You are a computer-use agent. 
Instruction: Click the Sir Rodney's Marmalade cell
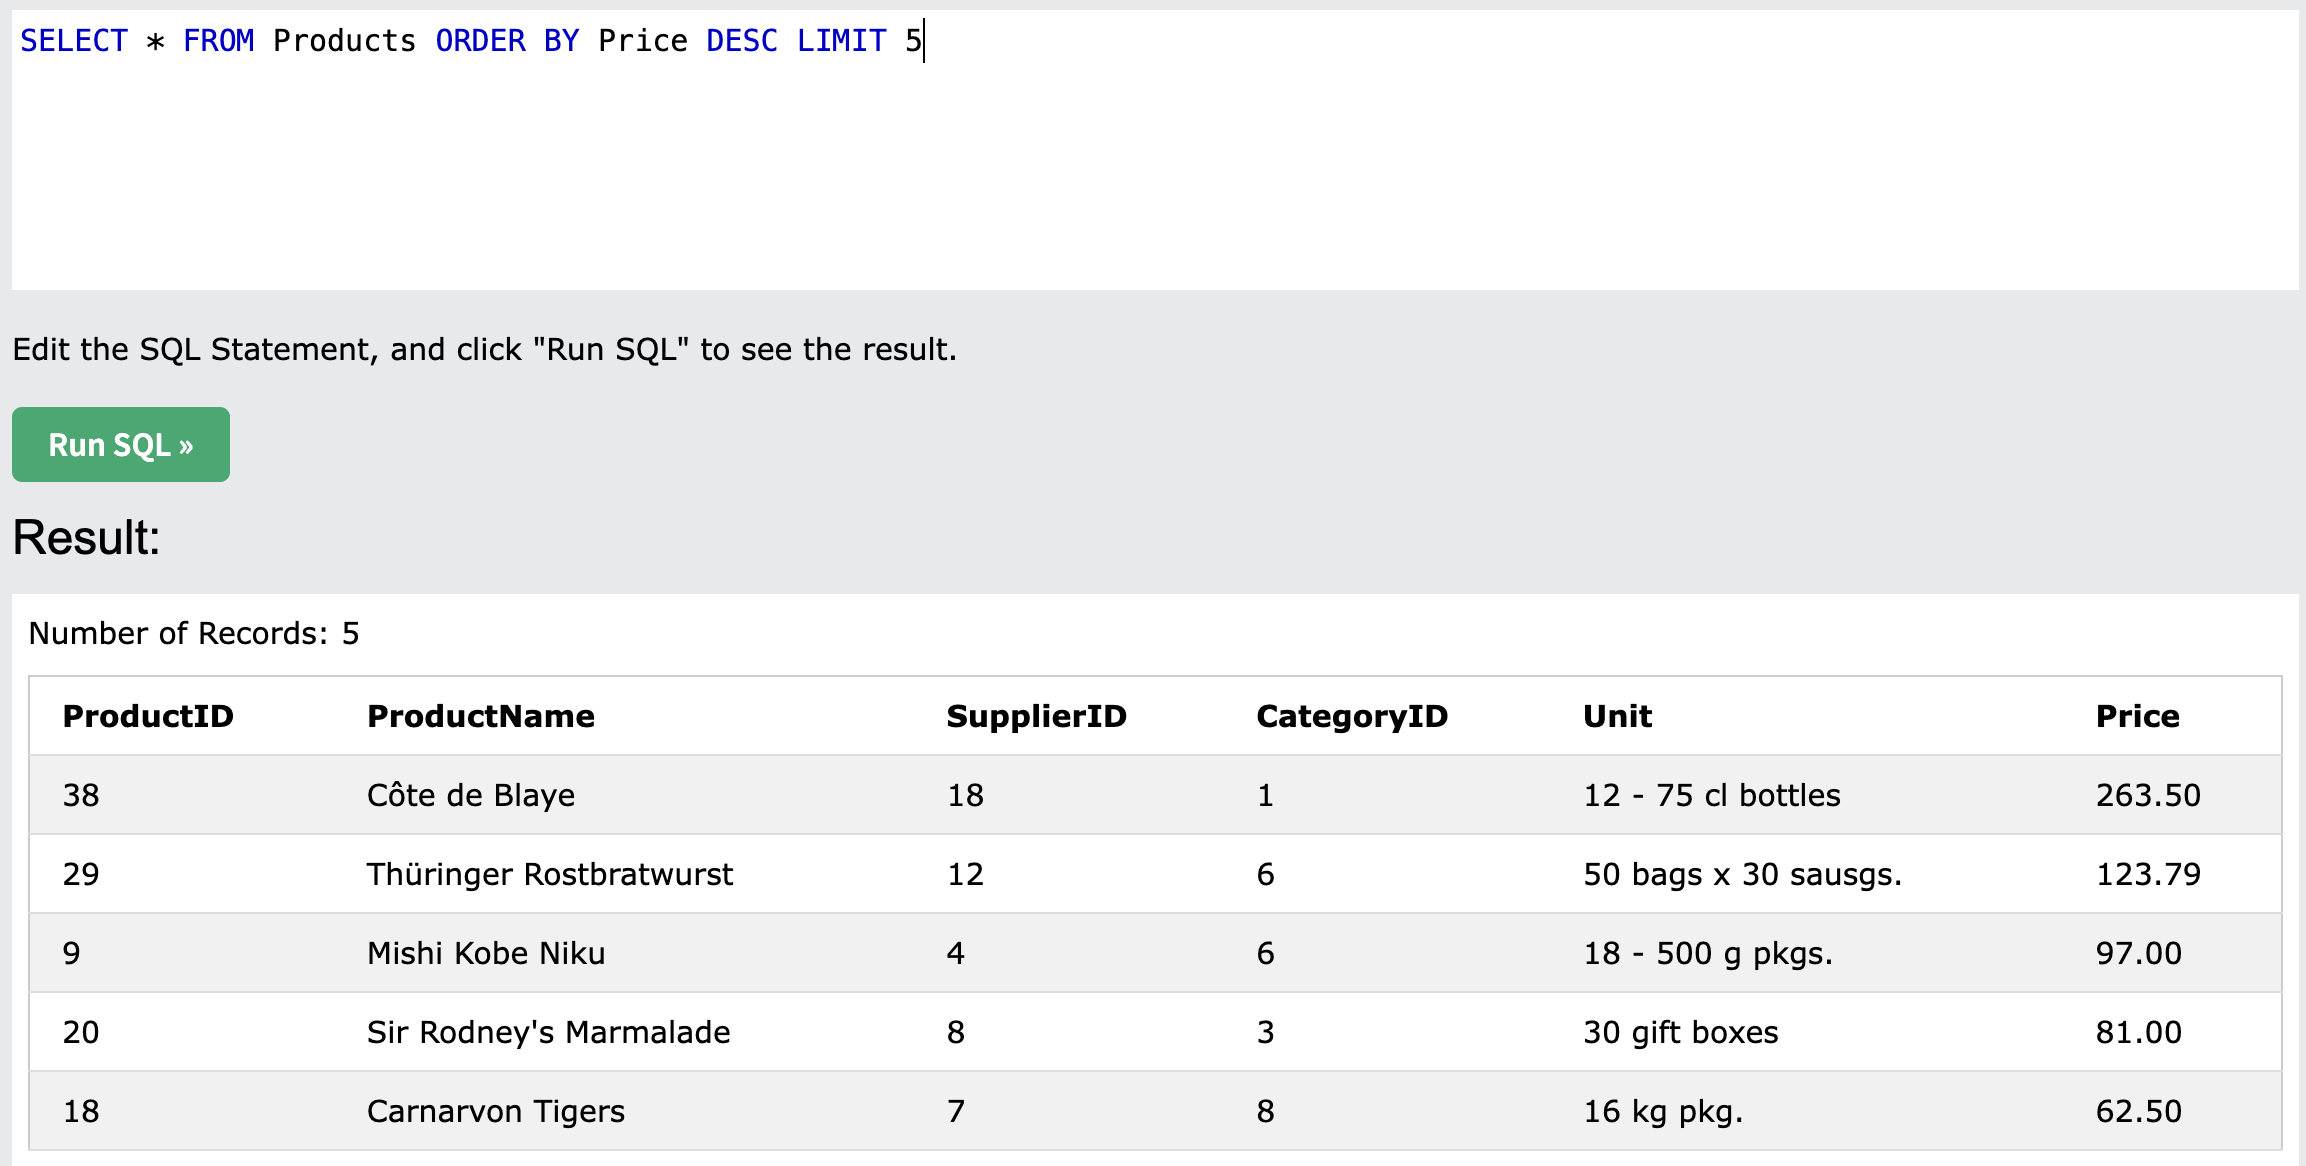549,1032
